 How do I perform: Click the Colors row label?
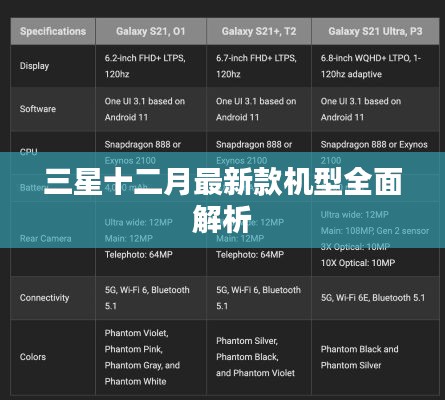pos(33,357)
